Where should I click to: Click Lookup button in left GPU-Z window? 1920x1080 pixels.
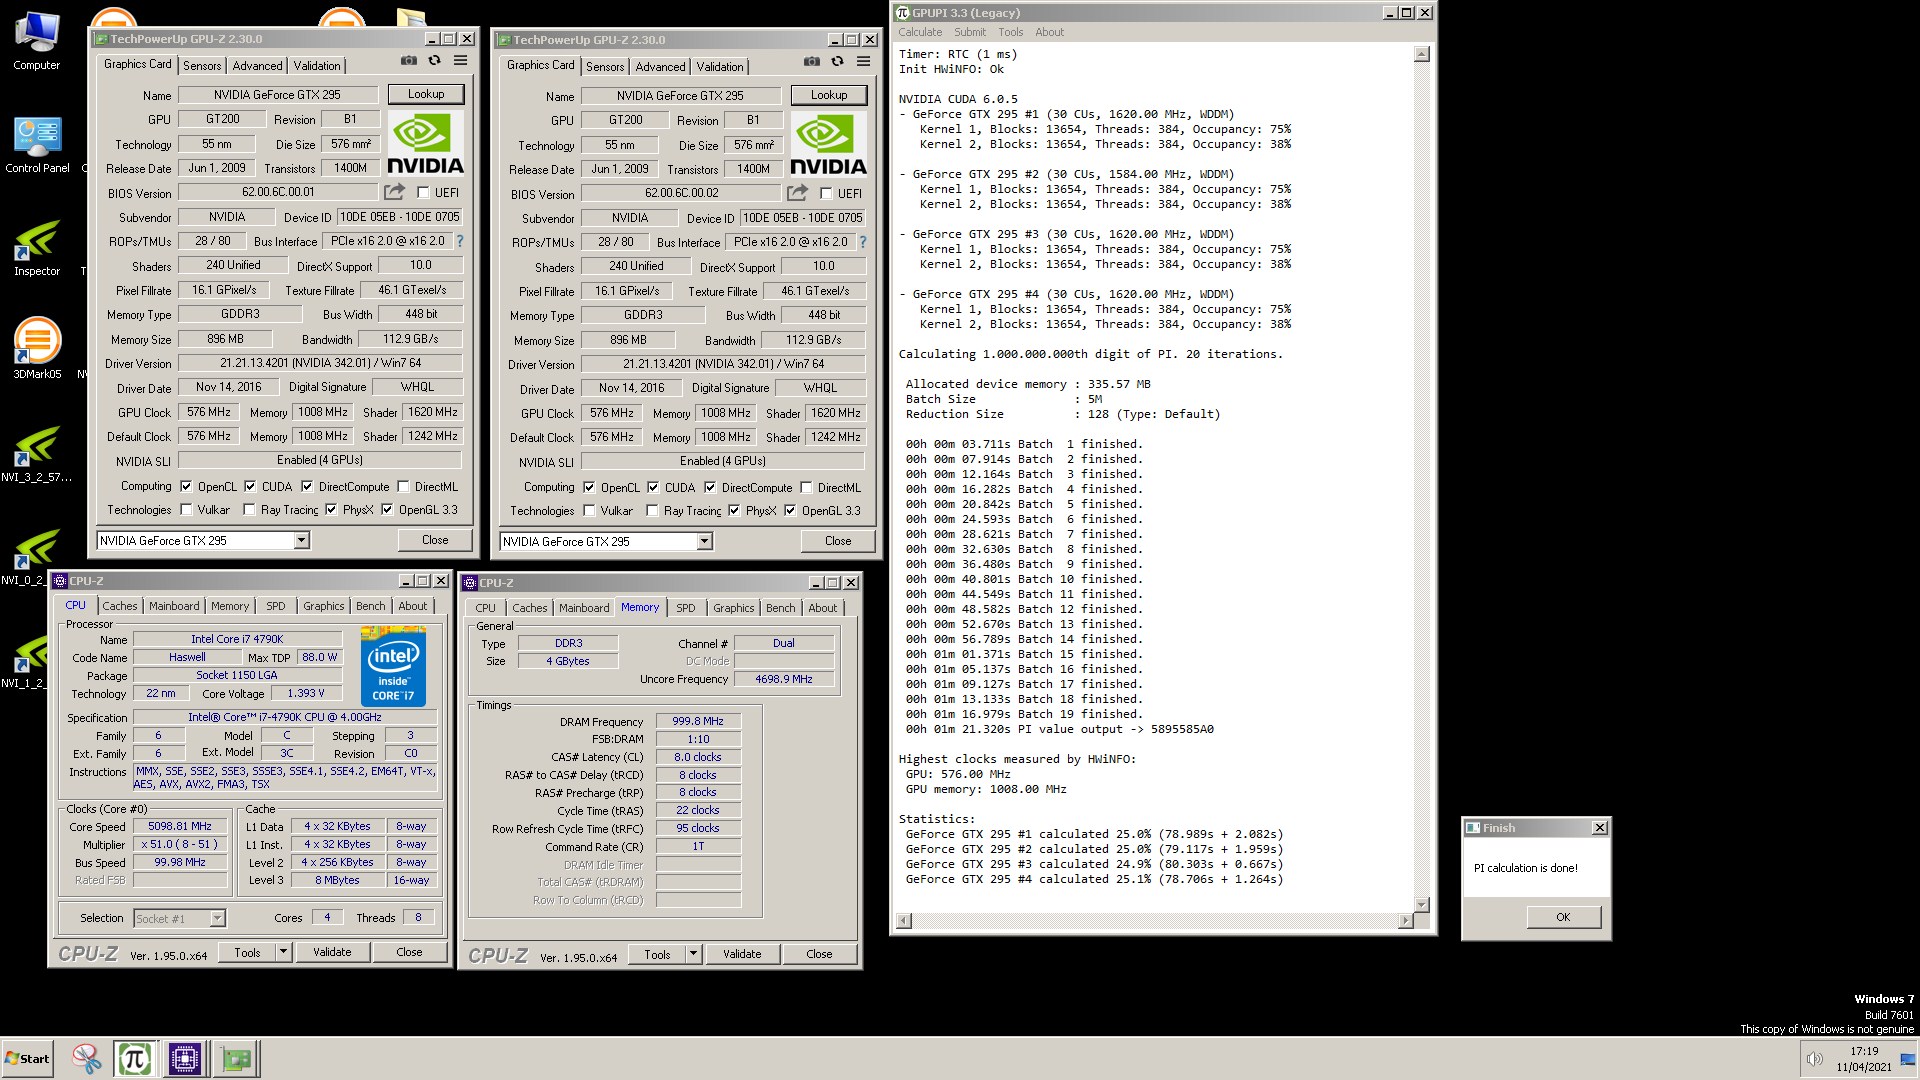pos(426,94)
